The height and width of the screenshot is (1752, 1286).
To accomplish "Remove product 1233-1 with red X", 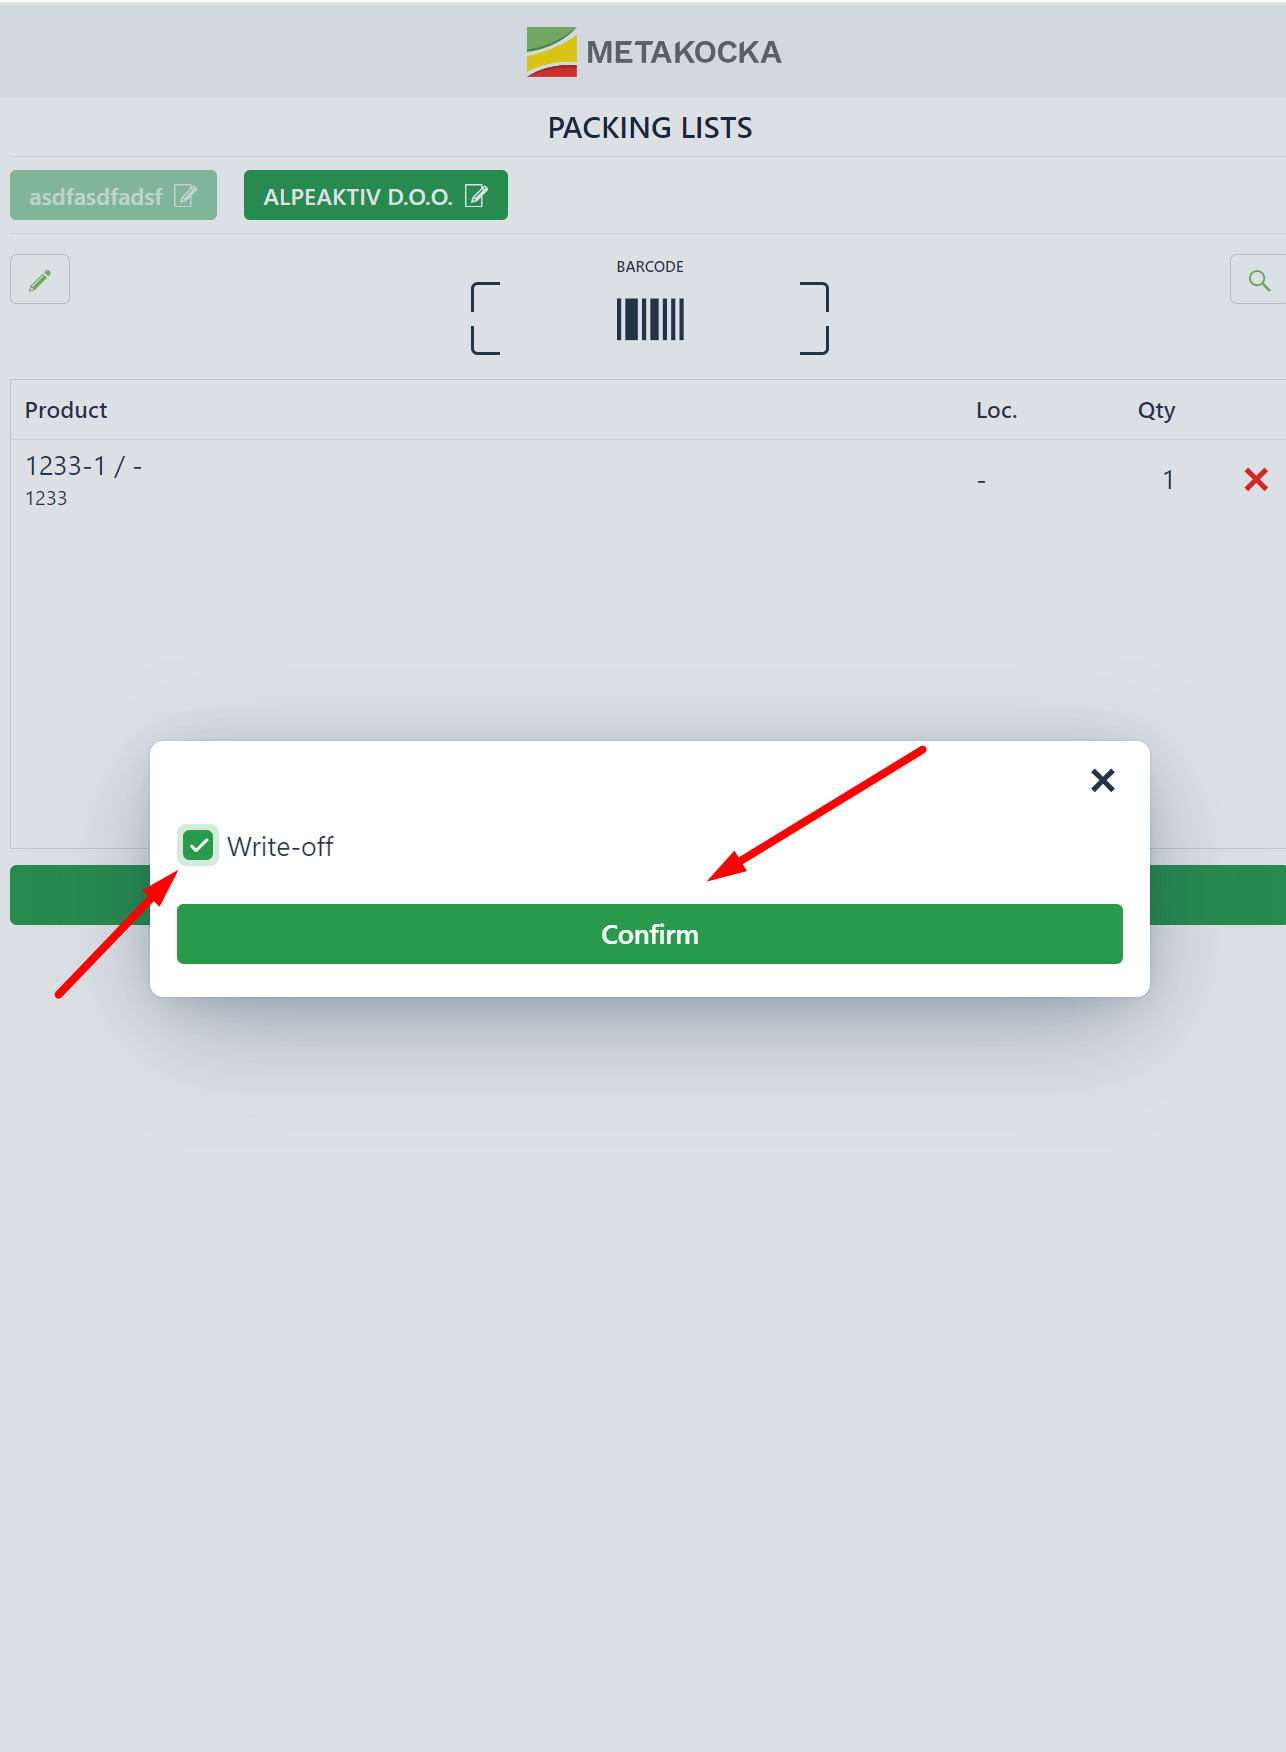I will pos(1256,480).
